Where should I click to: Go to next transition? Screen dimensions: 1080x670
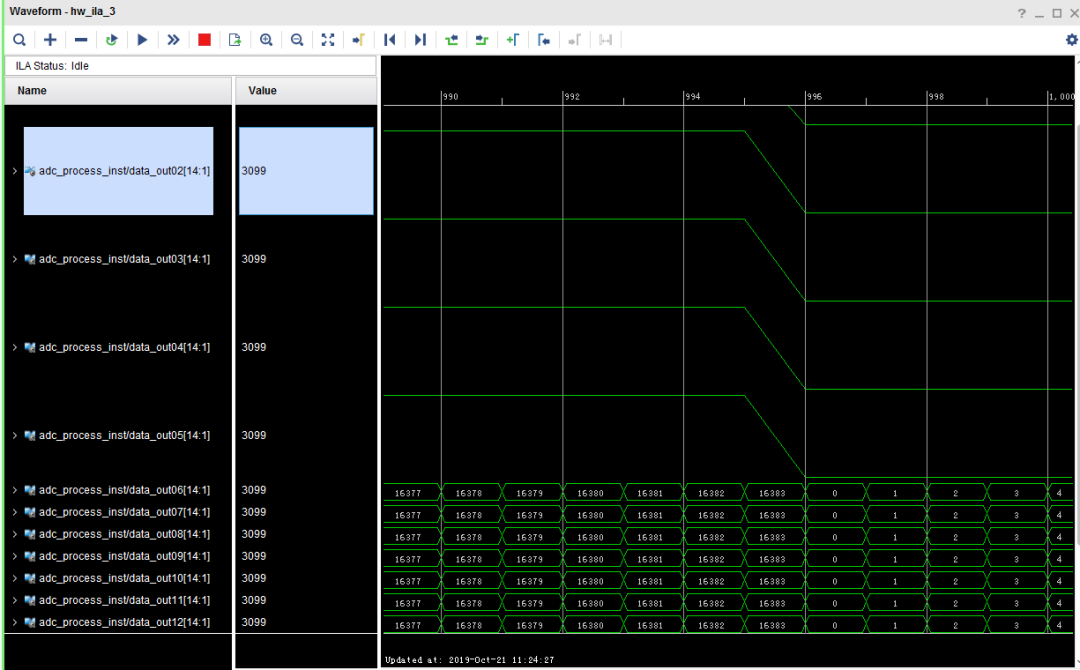point(481,40)
